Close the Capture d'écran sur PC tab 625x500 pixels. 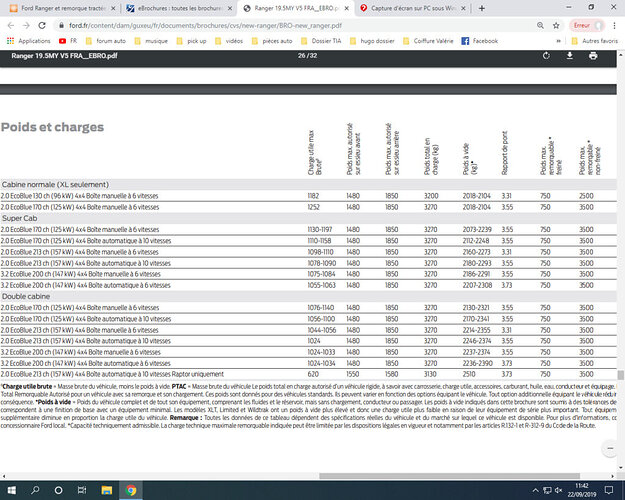click(463, 8)
